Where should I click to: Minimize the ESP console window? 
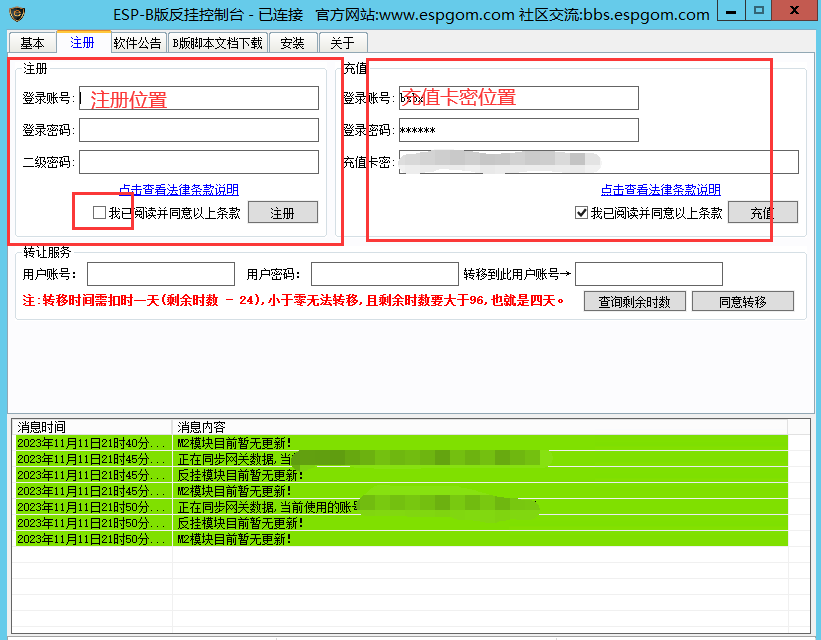point(731,10)
